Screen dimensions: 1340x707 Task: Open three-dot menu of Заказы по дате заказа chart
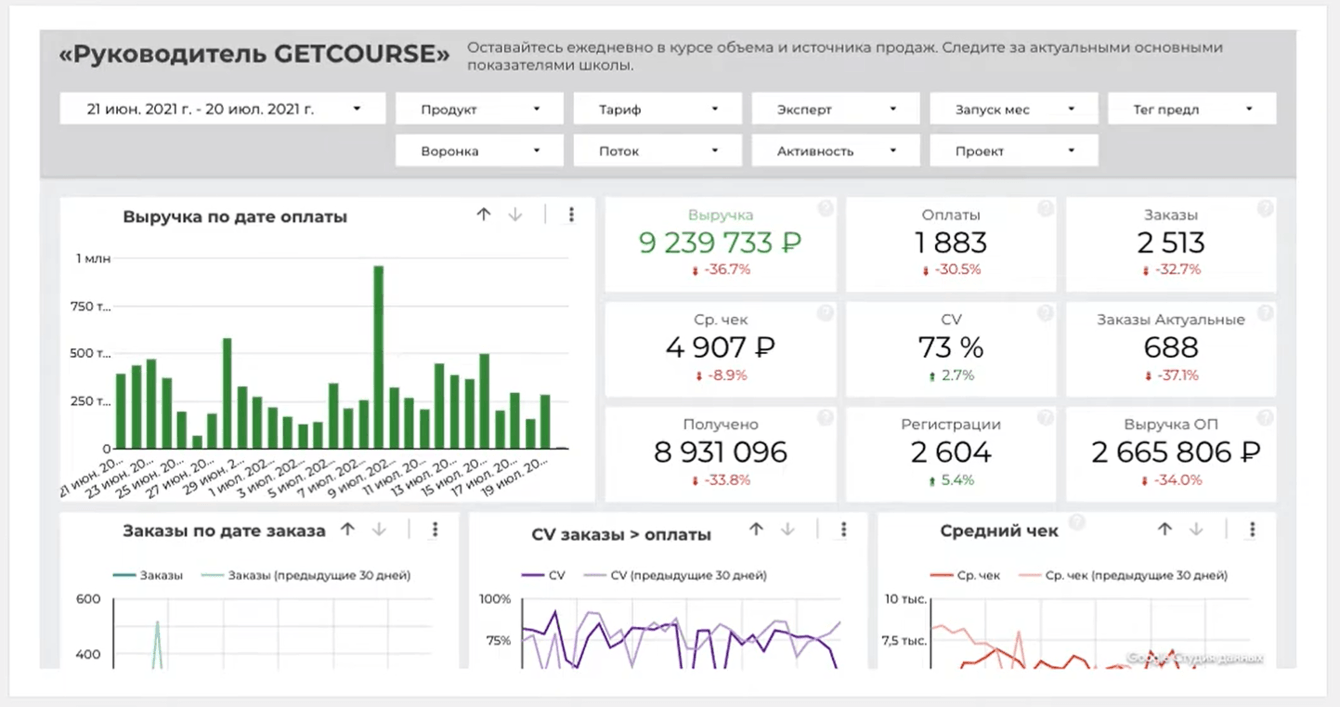pyautogui.click(x=435, y=530)
